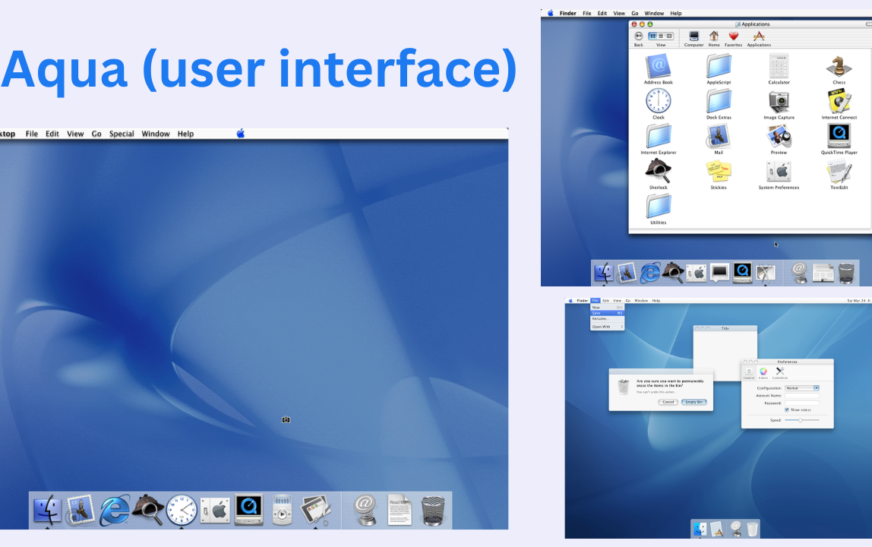Launch TextEdit from the Applications window
The width and height of the screenshot is (872, 547).
pyautogui.click(x=839, y=172)
